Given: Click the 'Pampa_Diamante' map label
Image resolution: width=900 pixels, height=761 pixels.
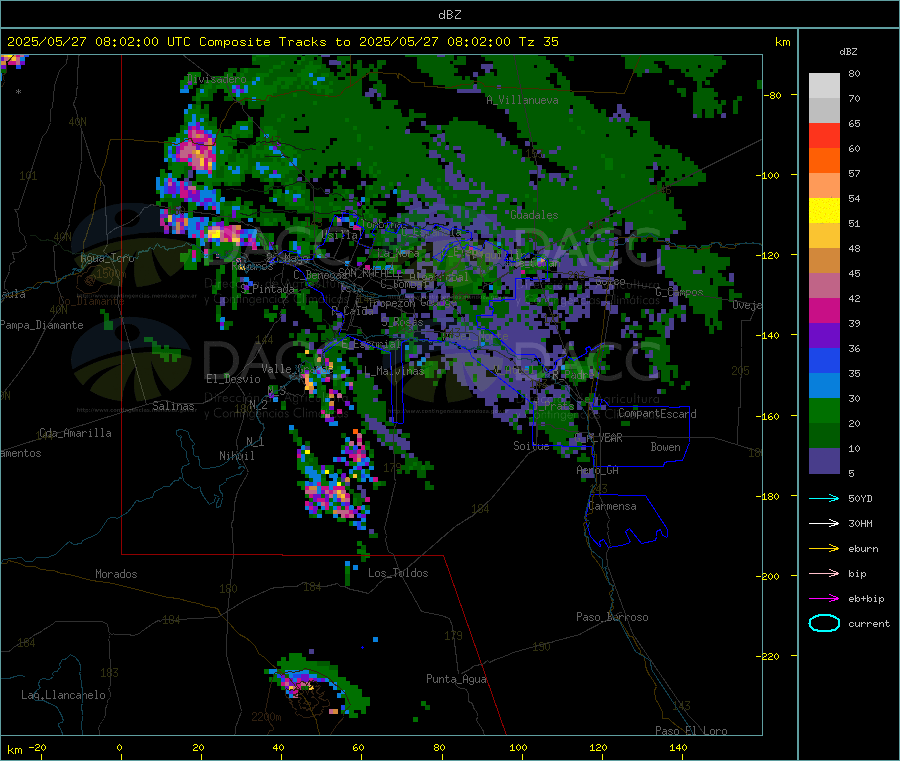Looking at the screenshot, I should pyautogui.click(x=41, y=325).
